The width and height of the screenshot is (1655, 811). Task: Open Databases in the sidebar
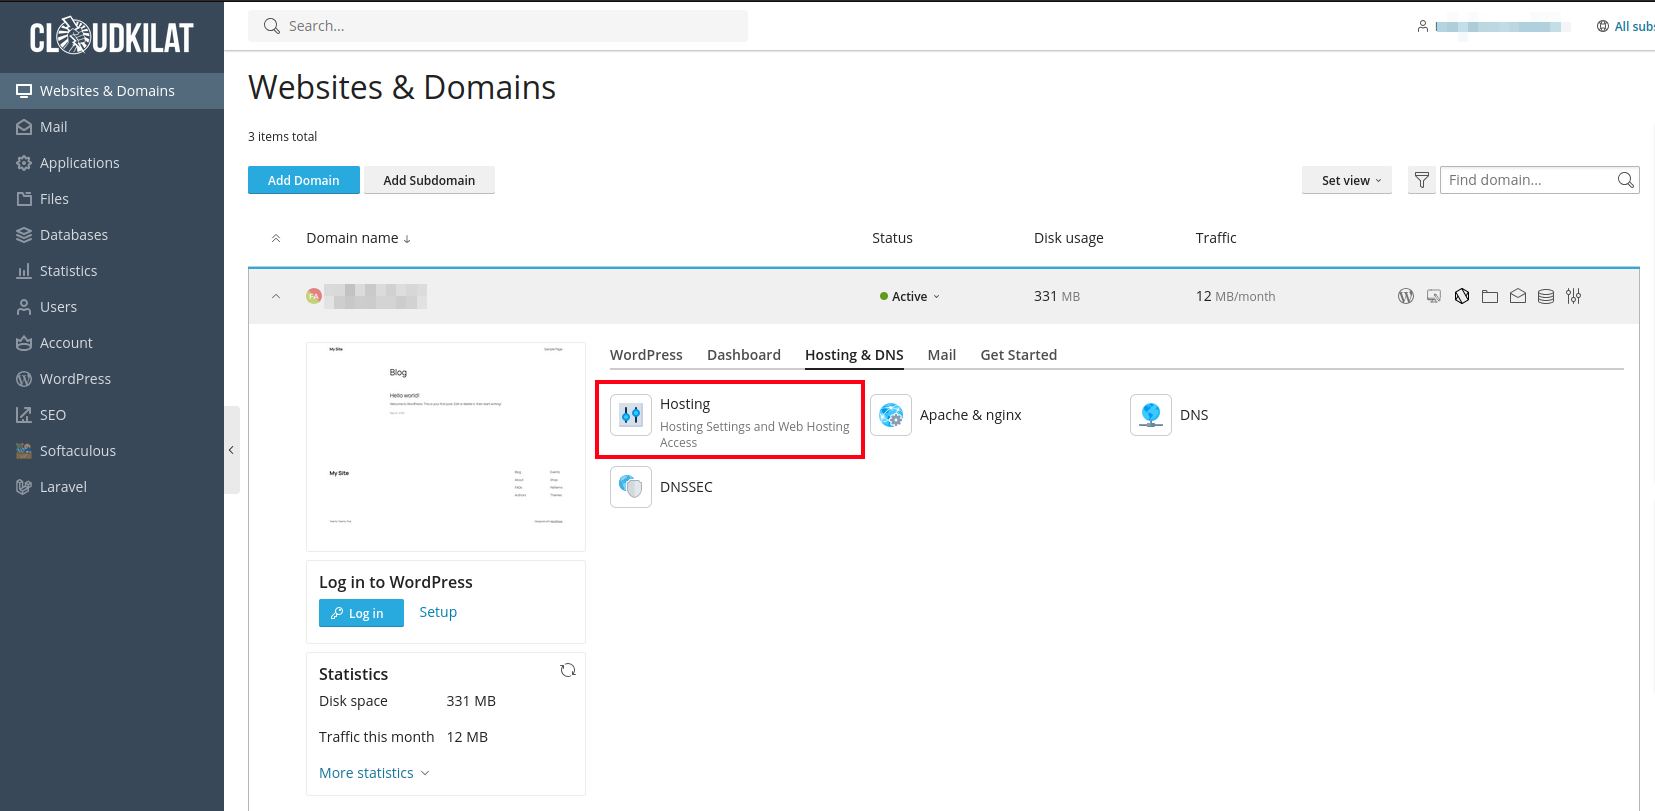(112, 235)
